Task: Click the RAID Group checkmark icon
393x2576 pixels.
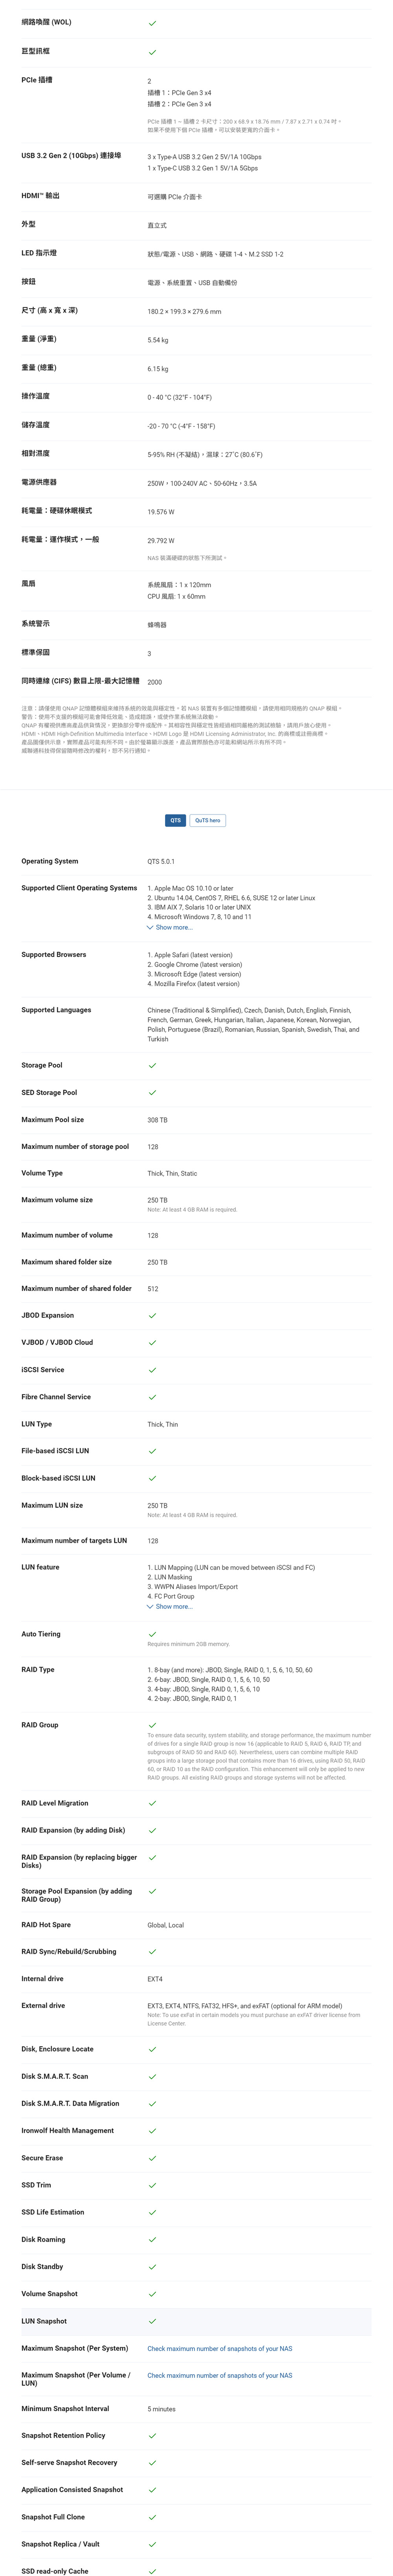Action: pos(152,1725)
